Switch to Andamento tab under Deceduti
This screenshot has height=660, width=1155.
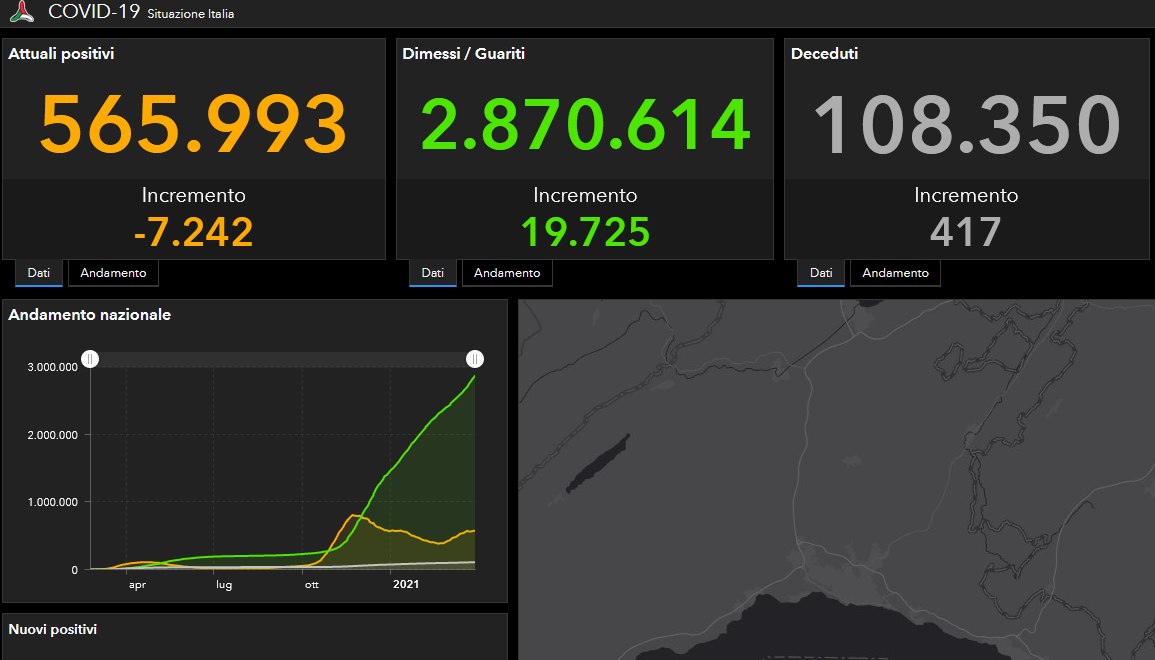[895, 273]
